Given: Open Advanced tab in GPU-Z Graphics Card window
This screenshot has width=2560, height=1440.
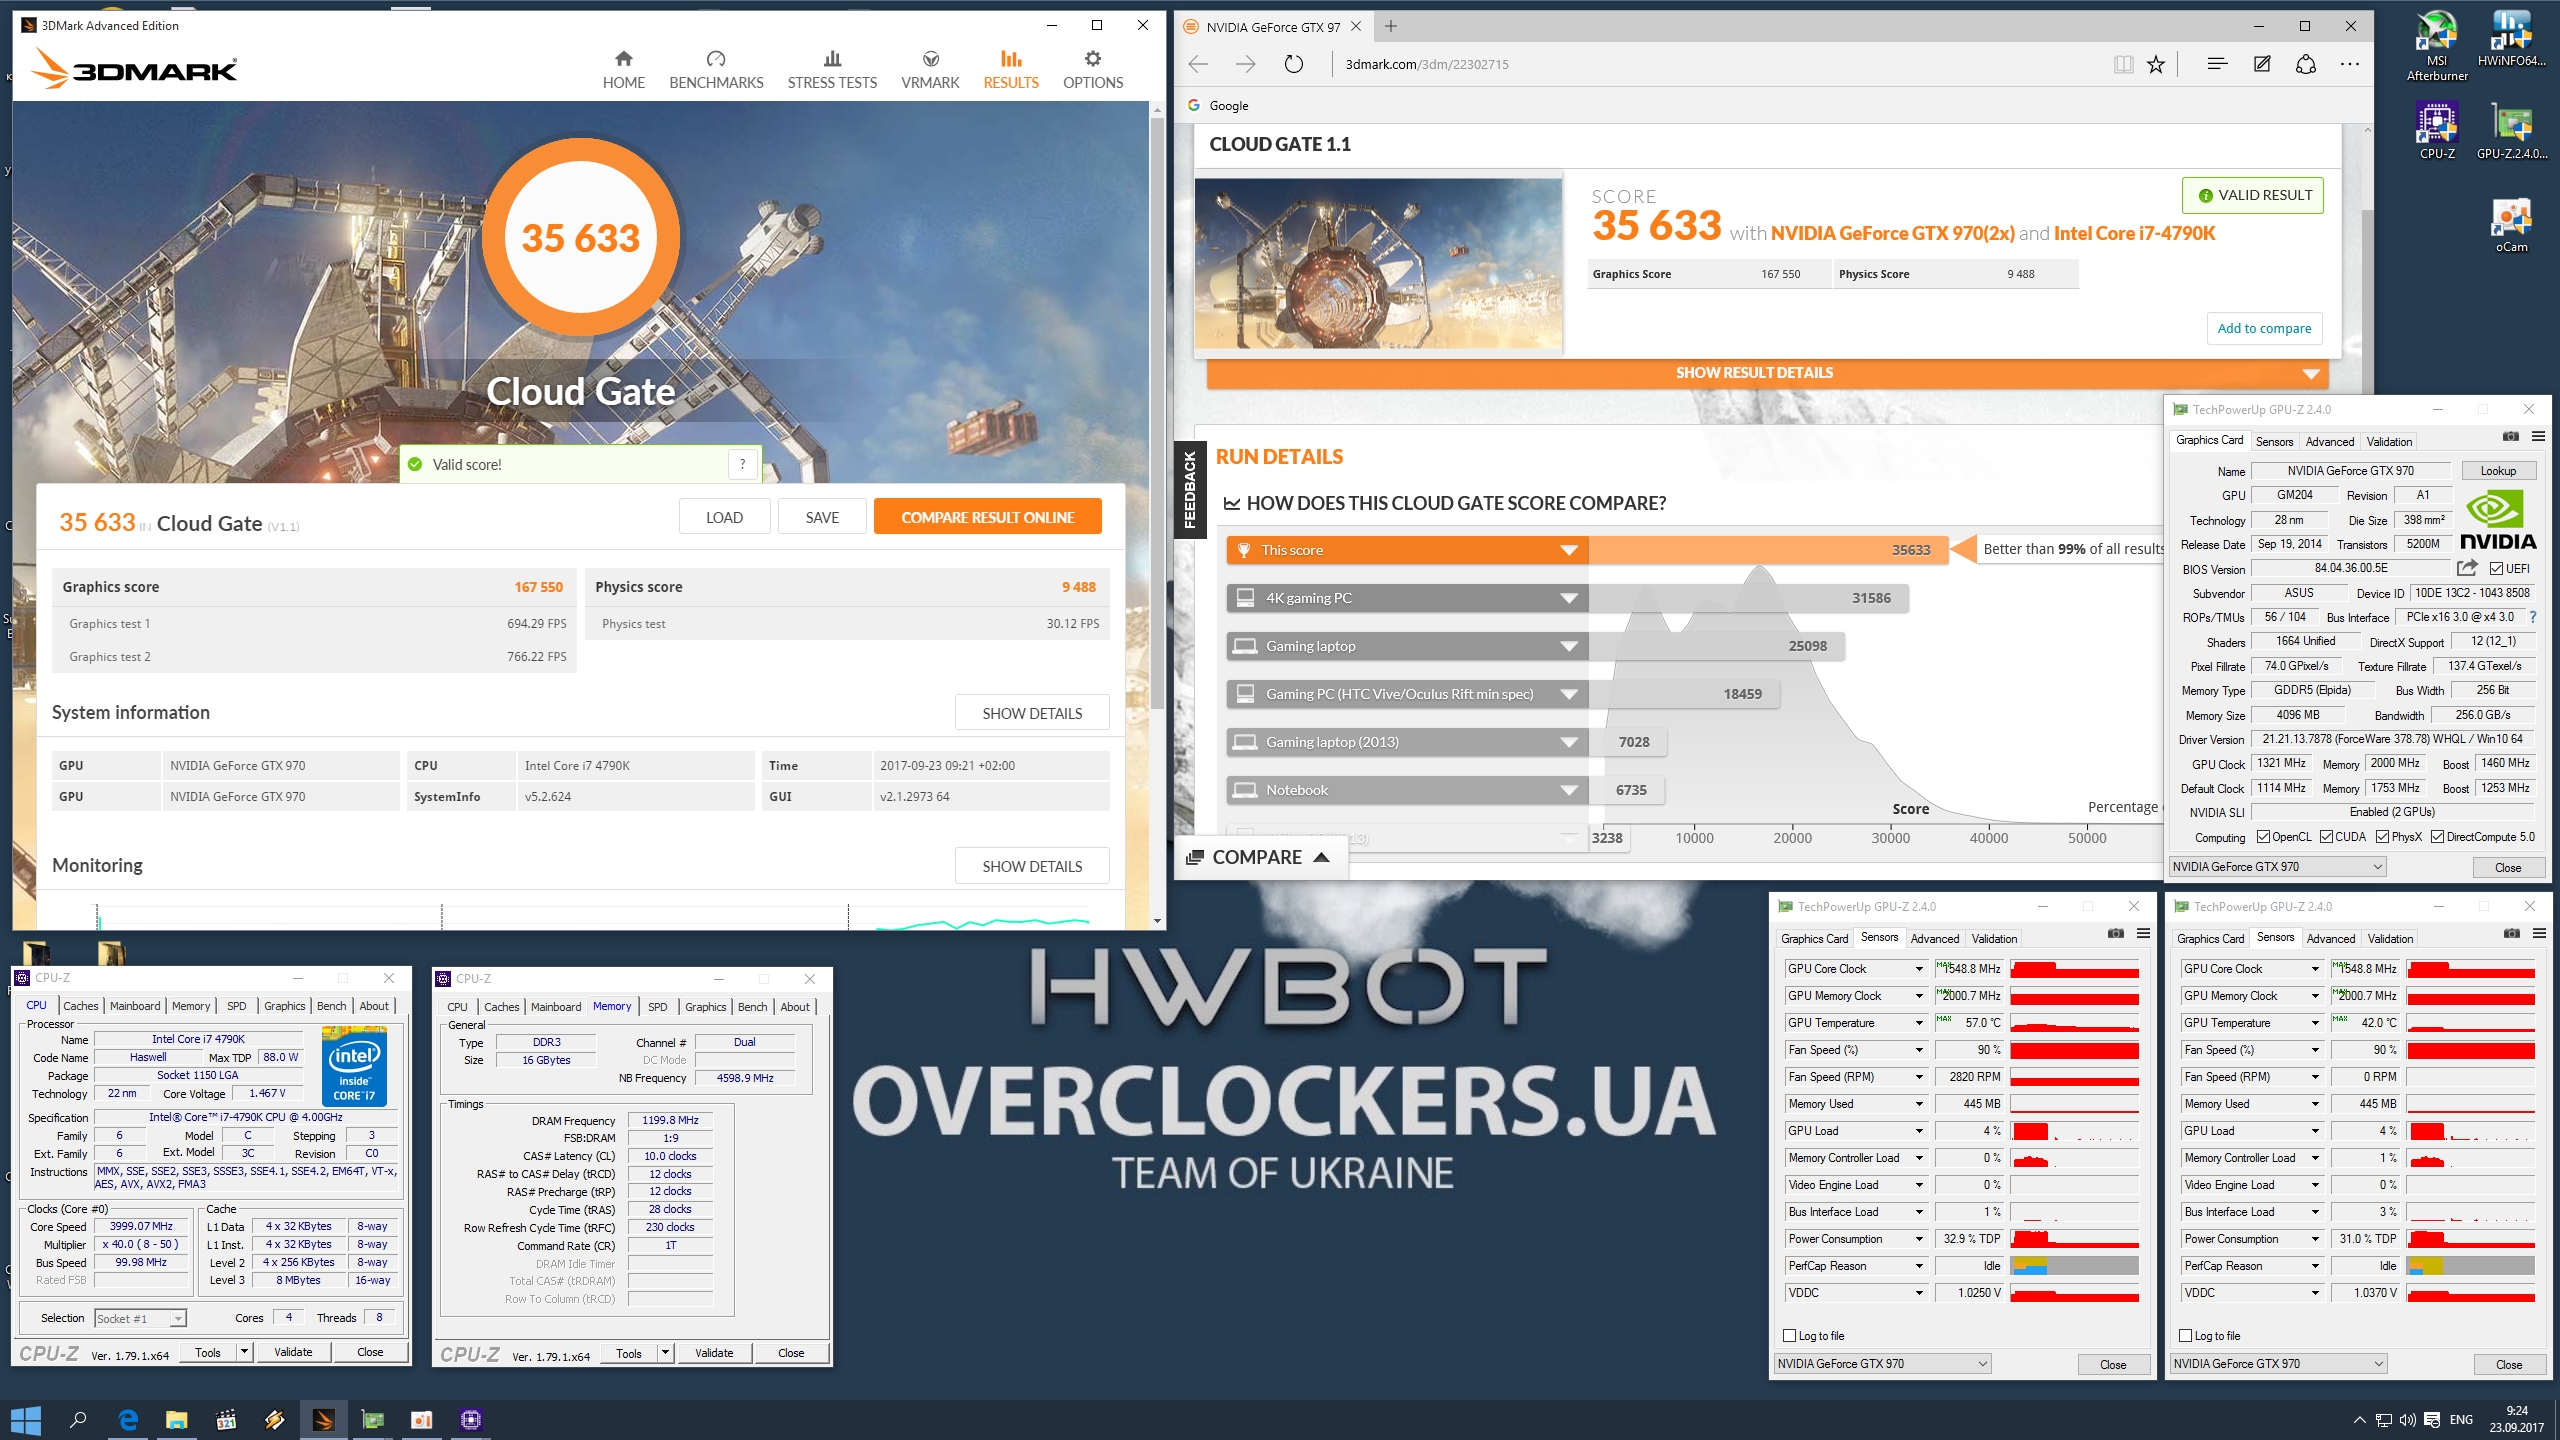Looking at the screenshot, I should pyautogui.click(x=2330, y=441).
